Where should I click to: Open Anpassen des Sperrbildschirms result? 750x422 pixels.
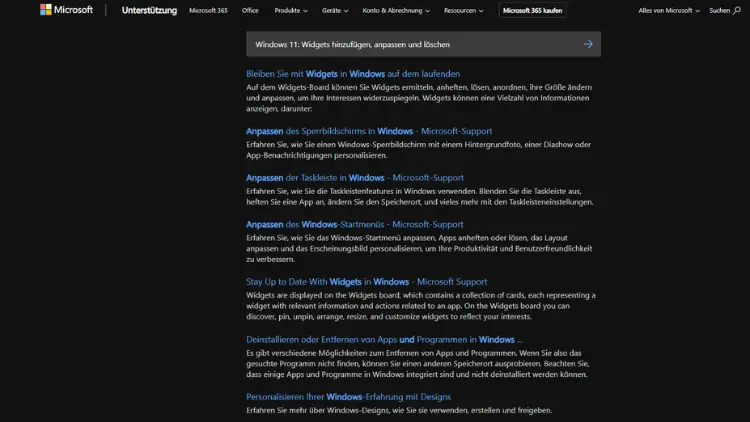pos(369,131)
